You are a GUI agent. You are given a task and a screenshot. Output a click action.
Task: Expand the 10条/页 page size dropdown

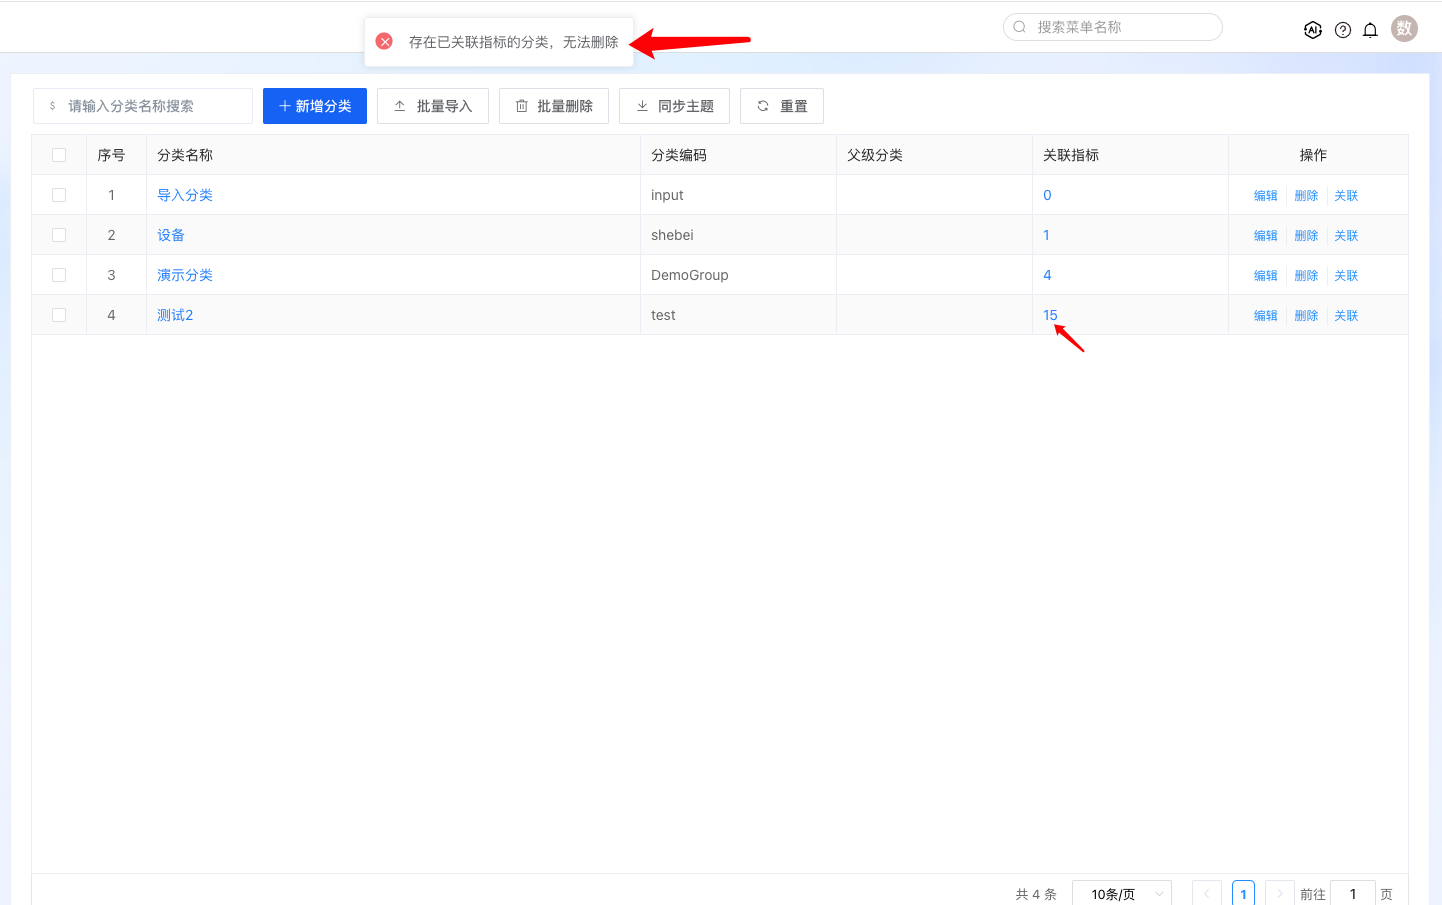[1121, 894]
